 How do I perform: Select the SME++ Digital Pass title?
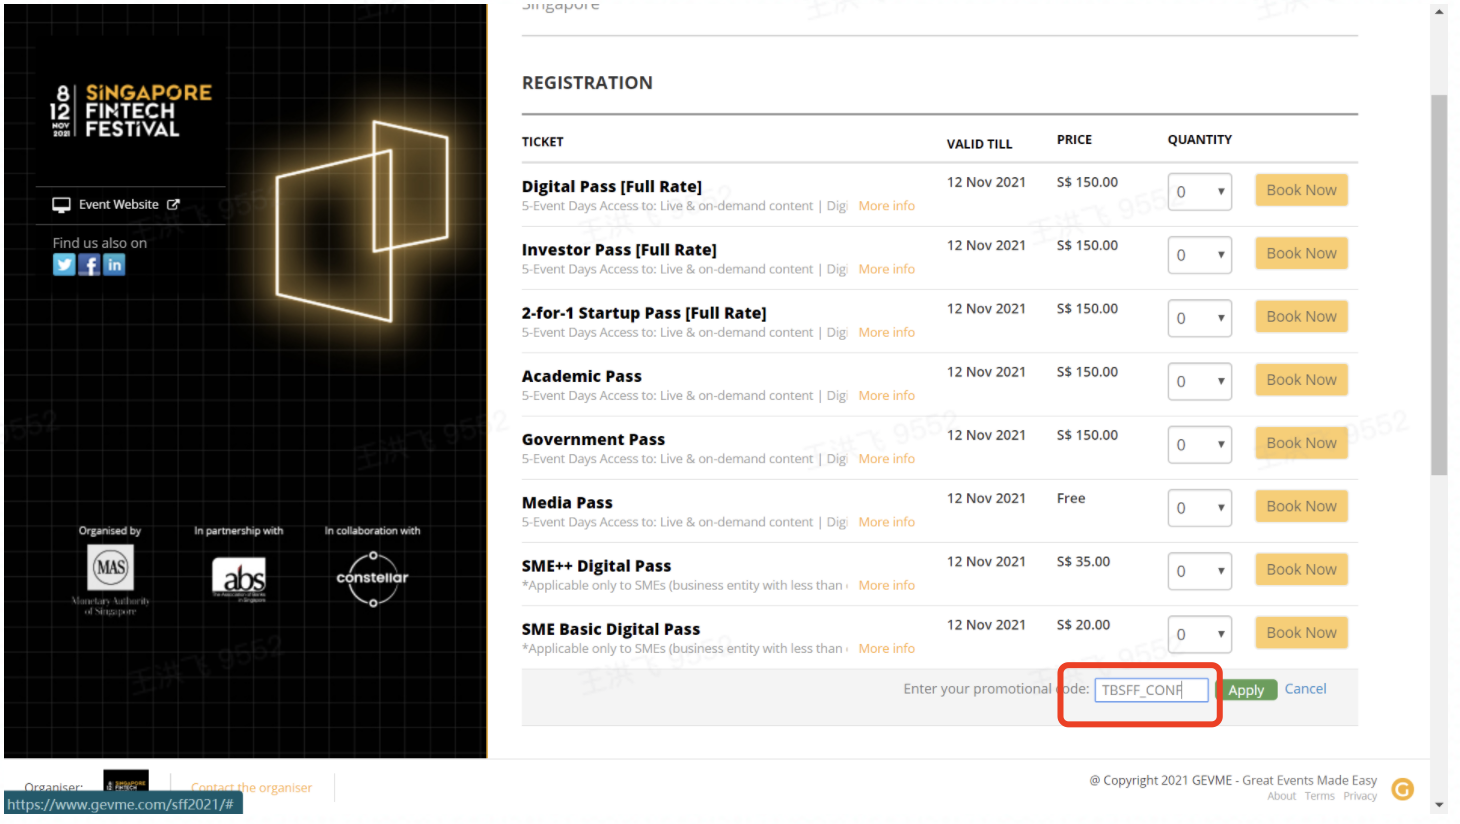pyautogui.click(x=596, y=566)
